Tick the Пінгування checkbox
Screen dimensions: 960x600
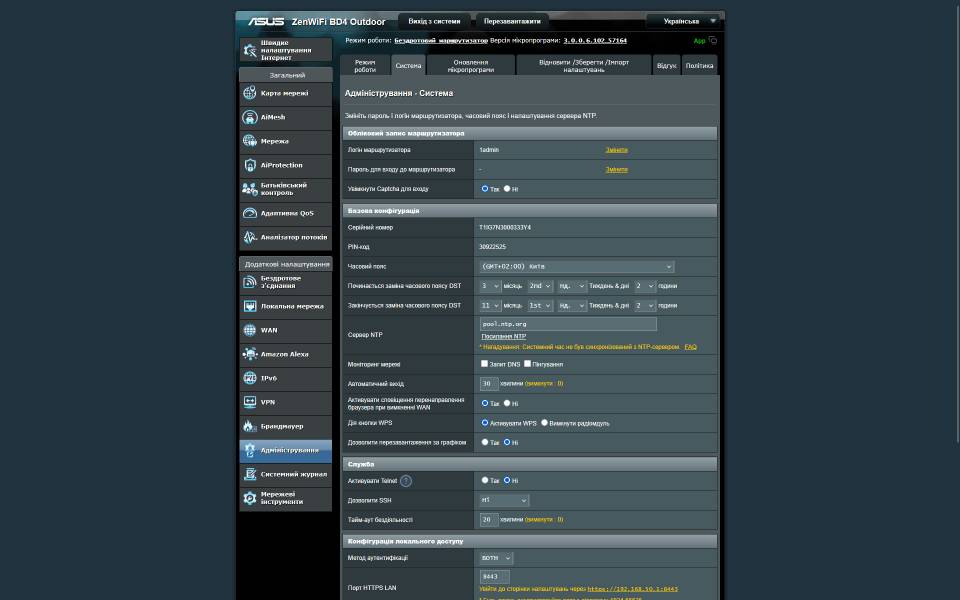click(528, 364)
